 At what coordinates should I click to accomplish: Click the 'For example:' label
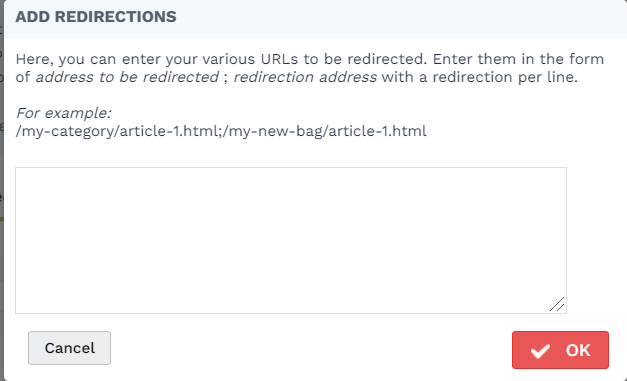[63, 113]
